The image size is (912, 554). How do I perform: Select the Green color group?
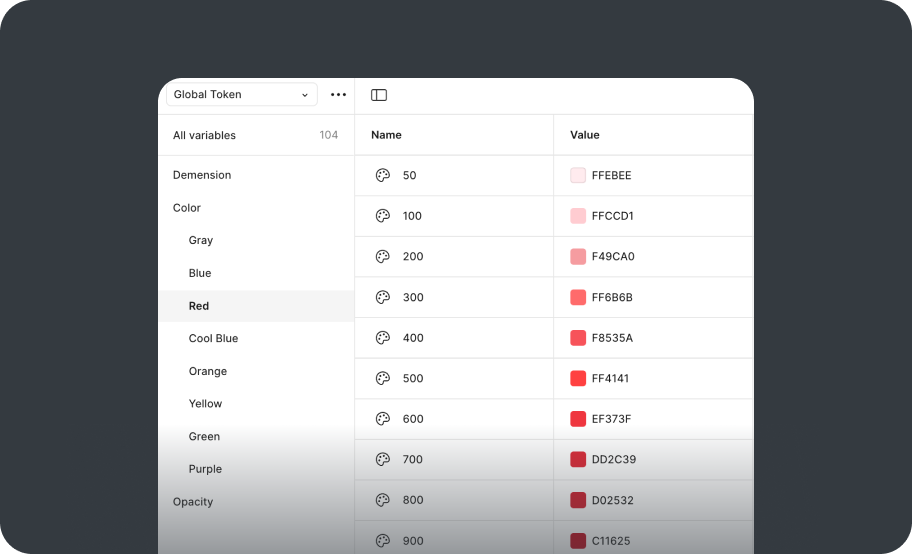(204, 436)
